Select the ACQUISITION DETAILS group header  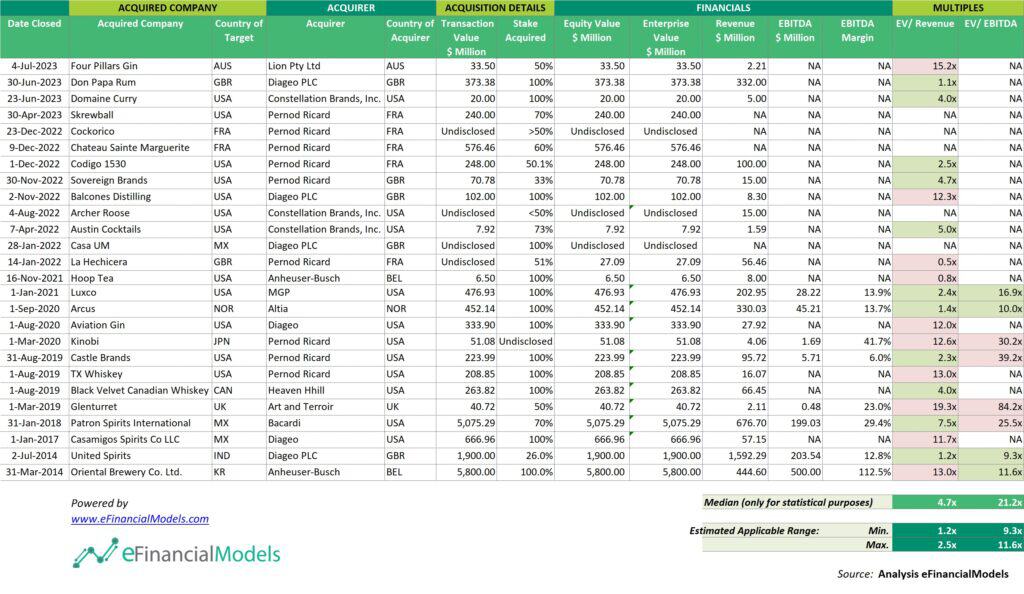coord(495,8)
